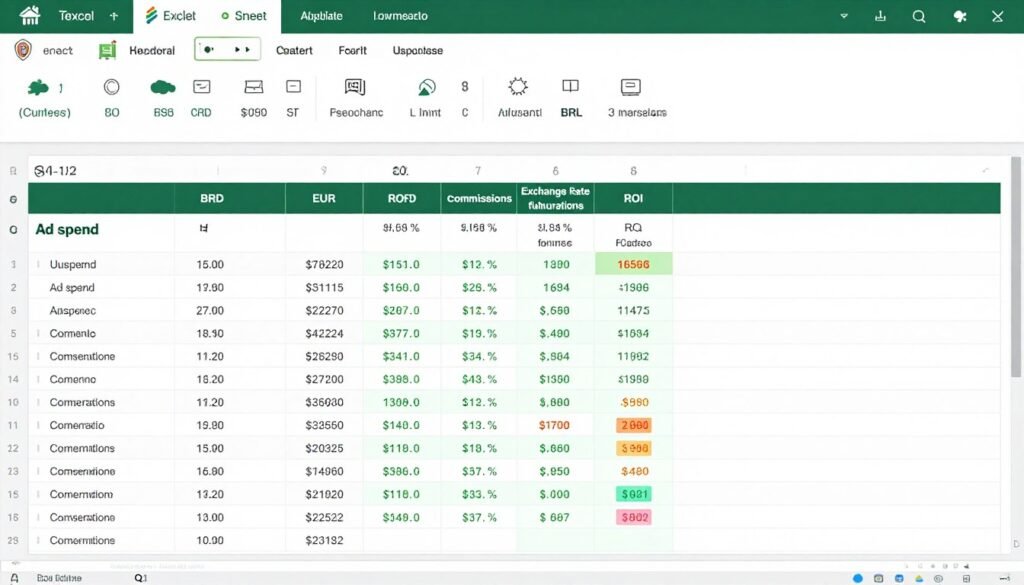Open search using the magnifier icon
The image size is (1024, 585).
click(919, 16)
